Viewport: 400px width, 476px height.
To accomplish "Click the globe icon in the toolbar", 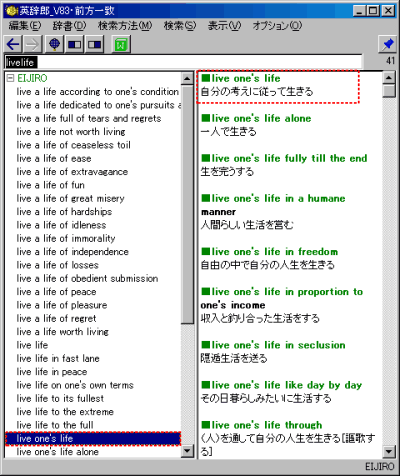I will (55, 44).
